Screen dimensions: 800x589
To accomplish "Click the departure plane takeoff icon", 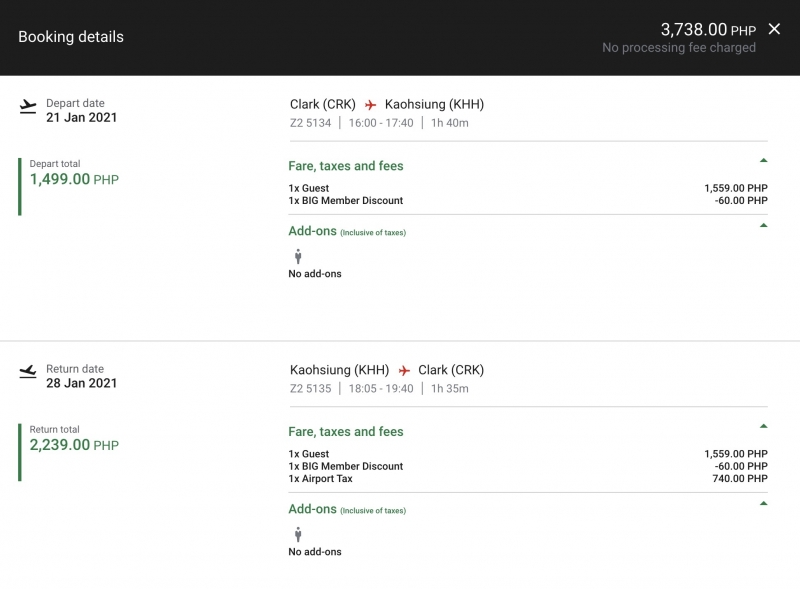I will [x=28, y=107].
